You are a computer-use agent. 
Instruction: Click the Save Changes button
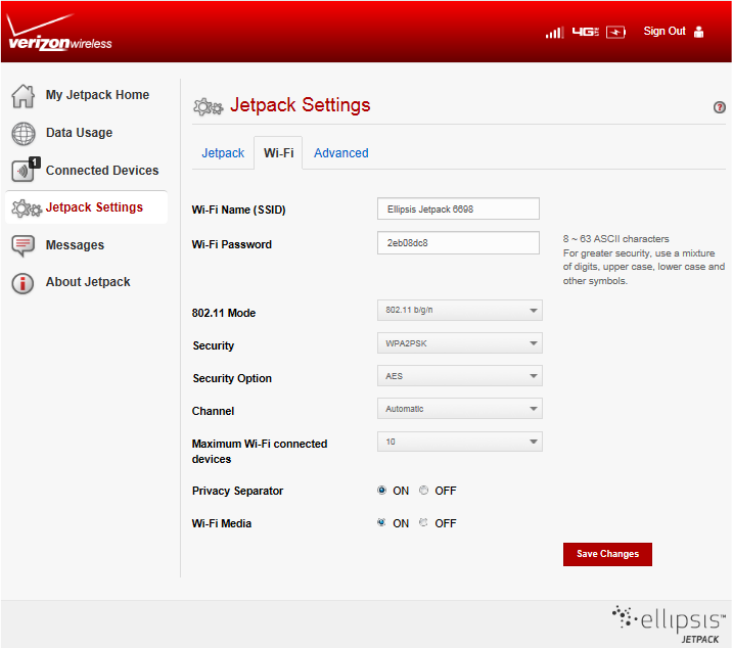(607, 554)
